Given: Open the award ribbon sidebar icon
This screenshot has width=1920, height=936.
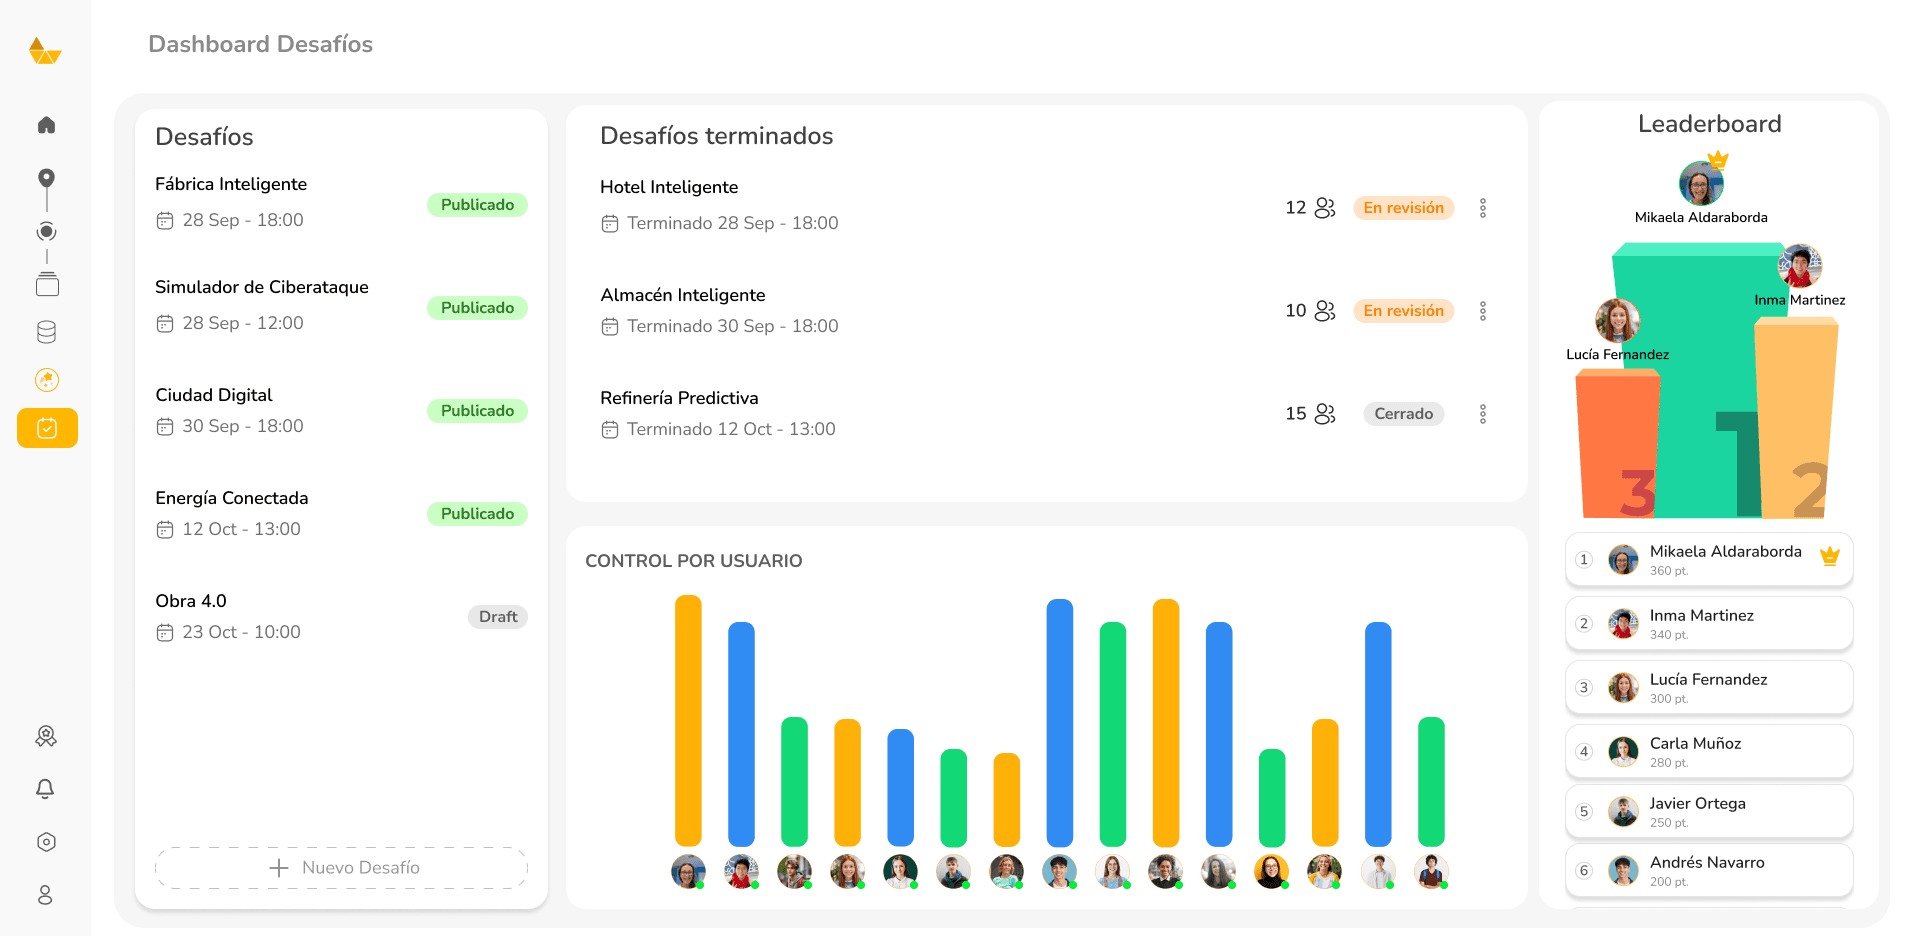Looking at the screenshot, I should click(46, 737).
